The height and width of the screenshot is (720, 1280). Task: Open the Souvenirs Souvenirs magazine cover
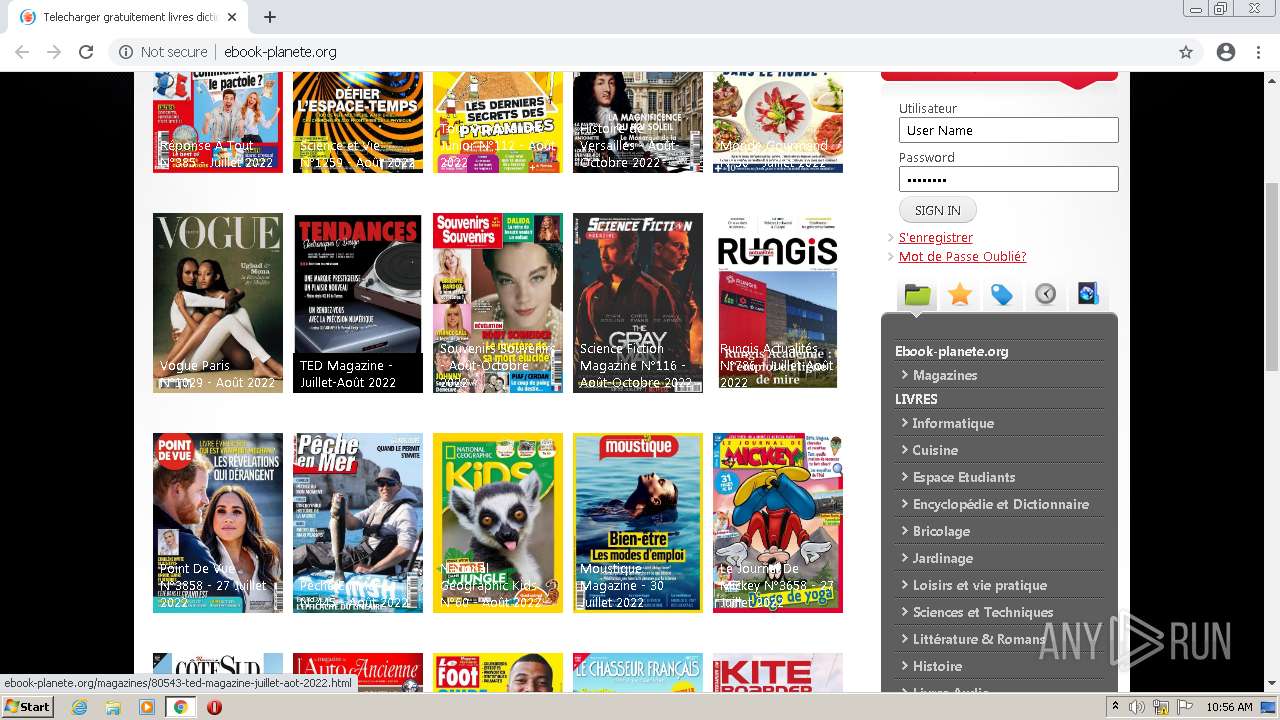[x=498, y=303]
